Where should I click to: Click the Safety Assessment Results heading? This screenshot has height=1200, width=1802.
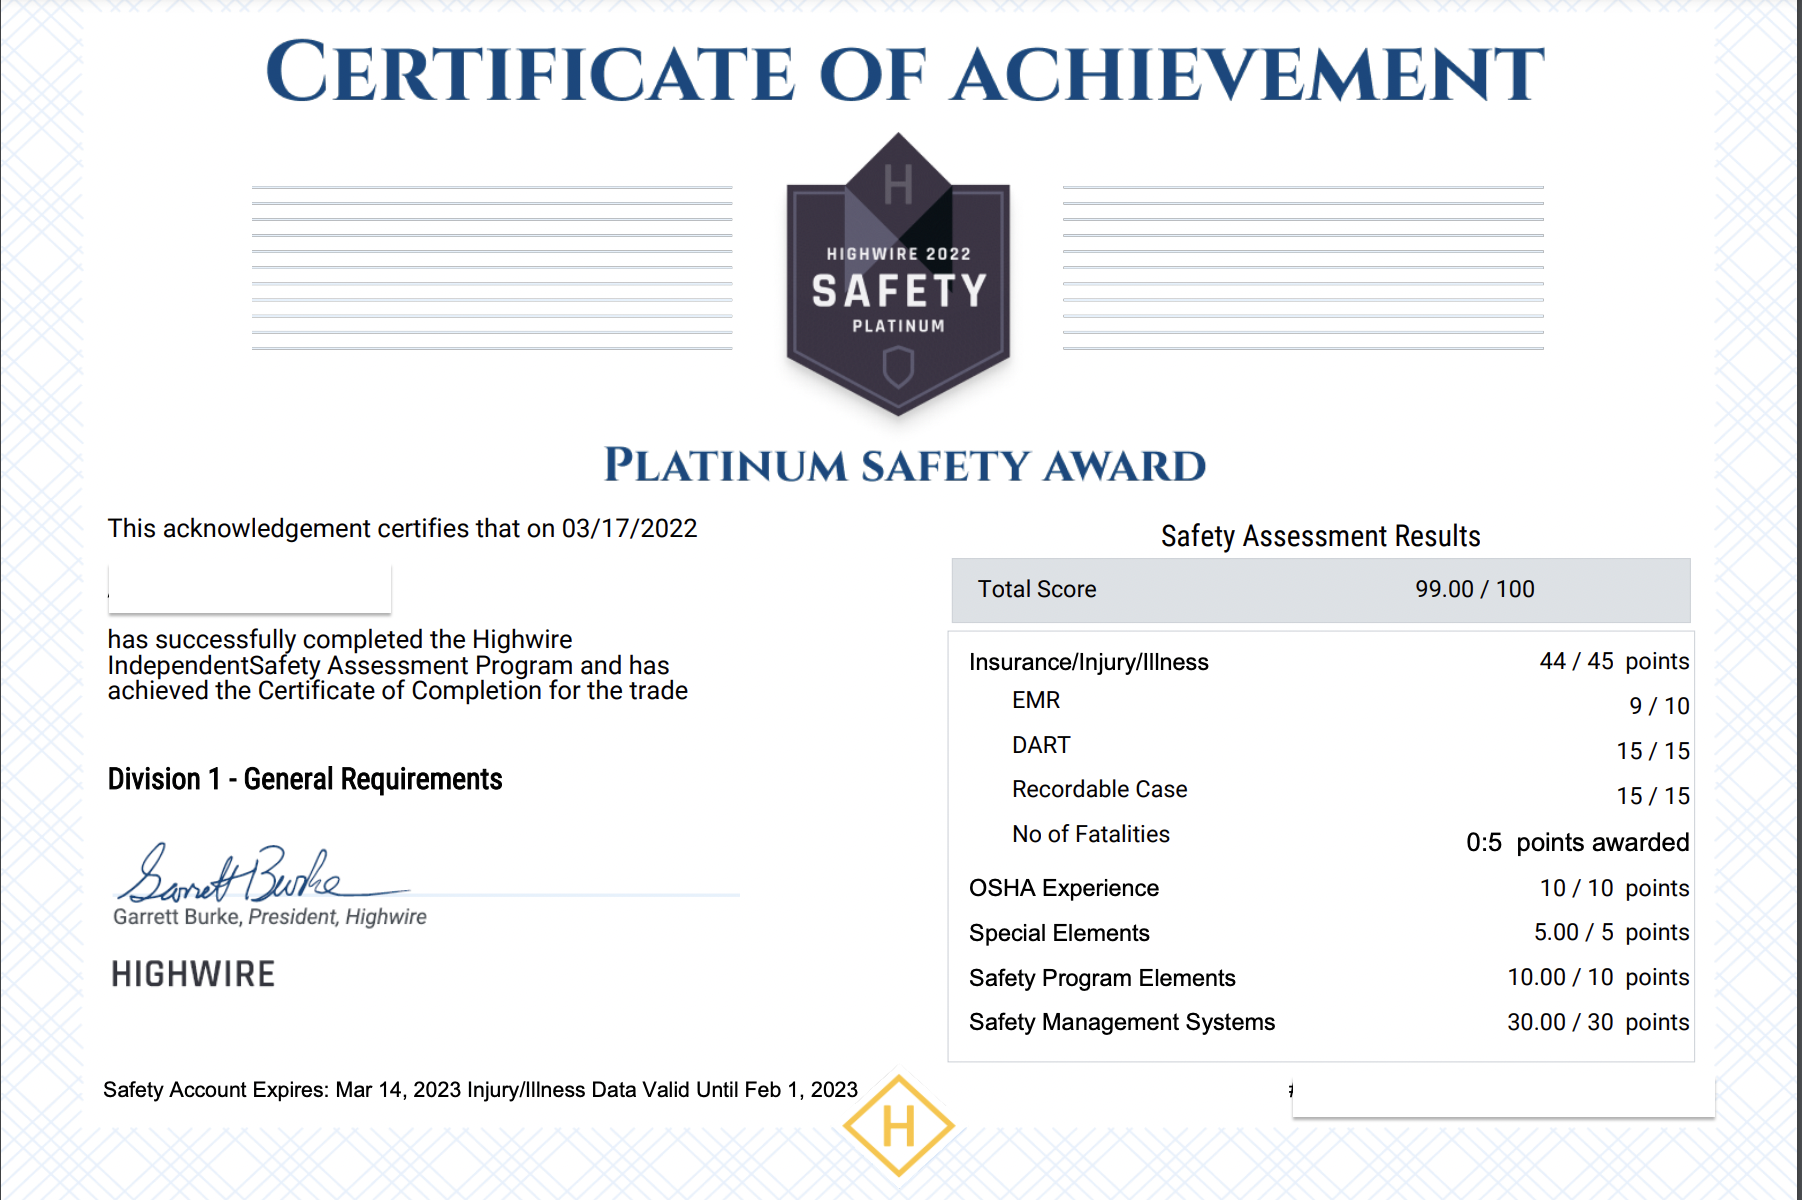(1320, 536)
